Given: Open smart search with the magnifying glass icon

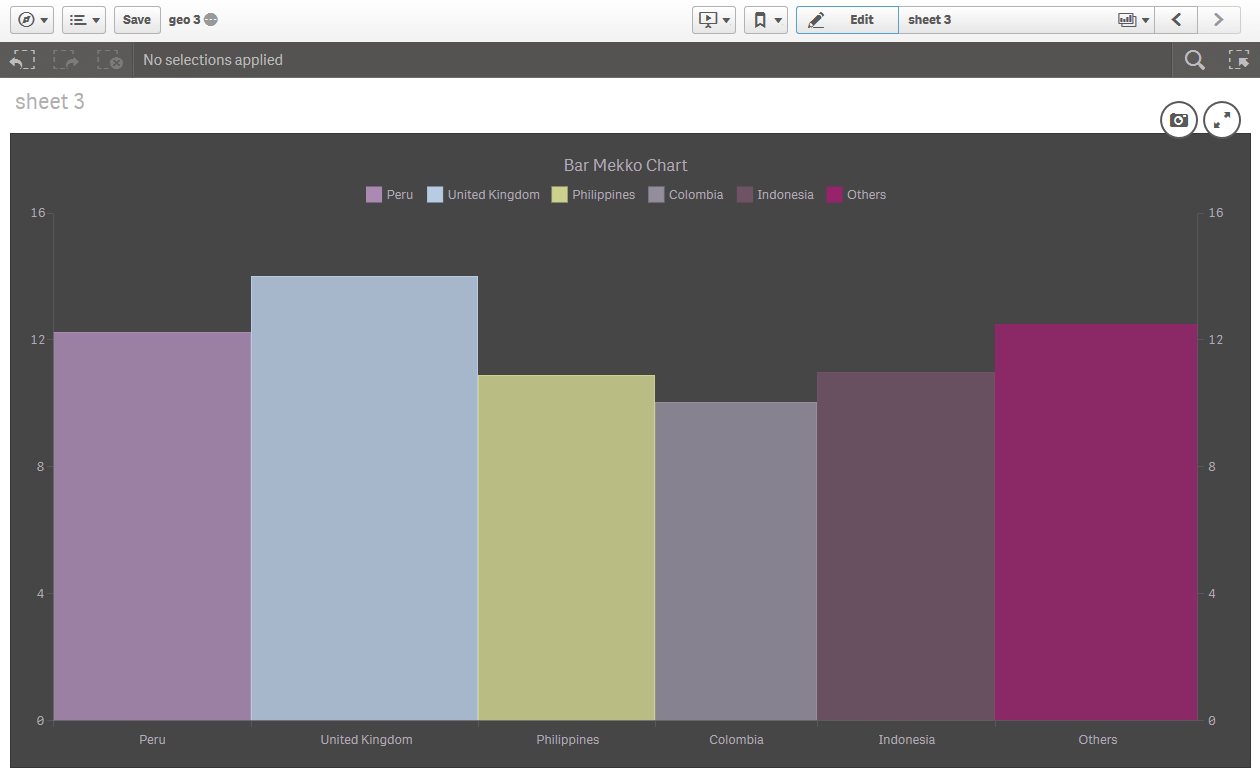Looking at the screenshot, I should click(x=1194, y=59).
